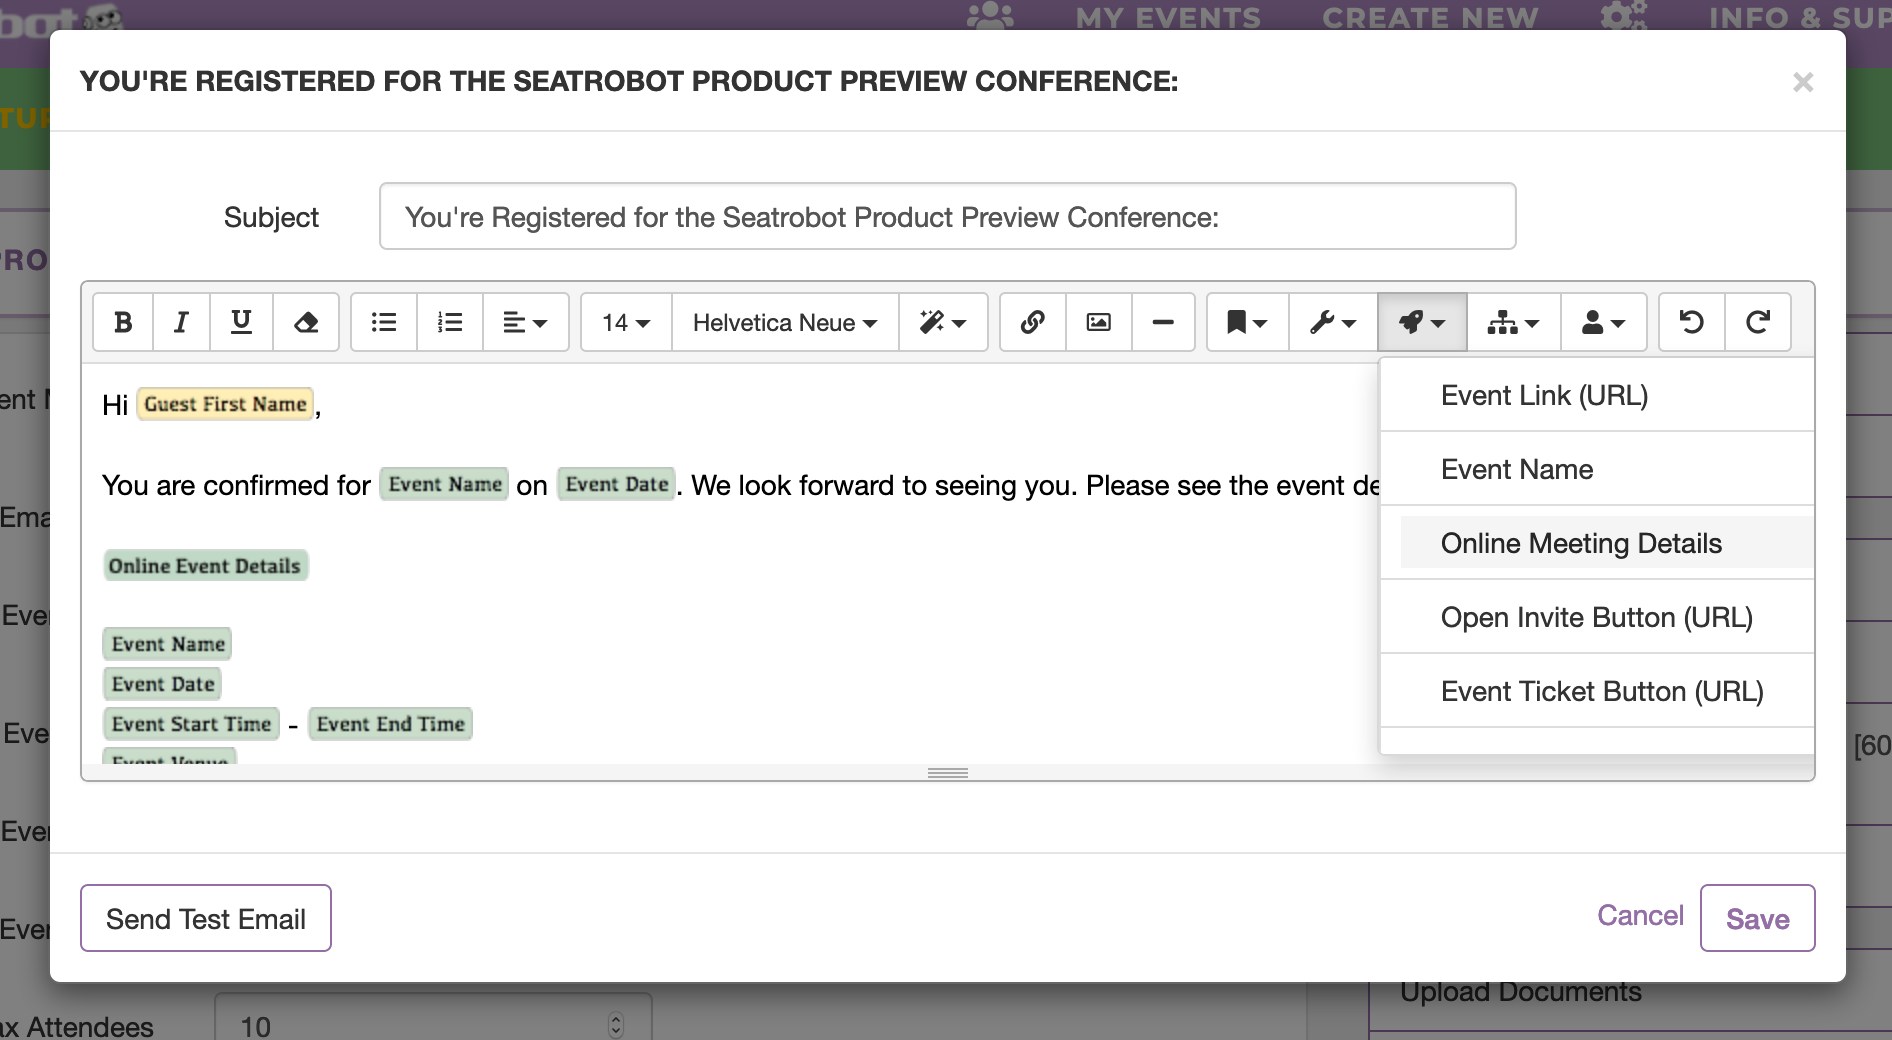The height and width of the screenshot is (1040, 1892).
Task: Click the Max Attendees number field behind dialog
Action: [x=434, y=1018]
